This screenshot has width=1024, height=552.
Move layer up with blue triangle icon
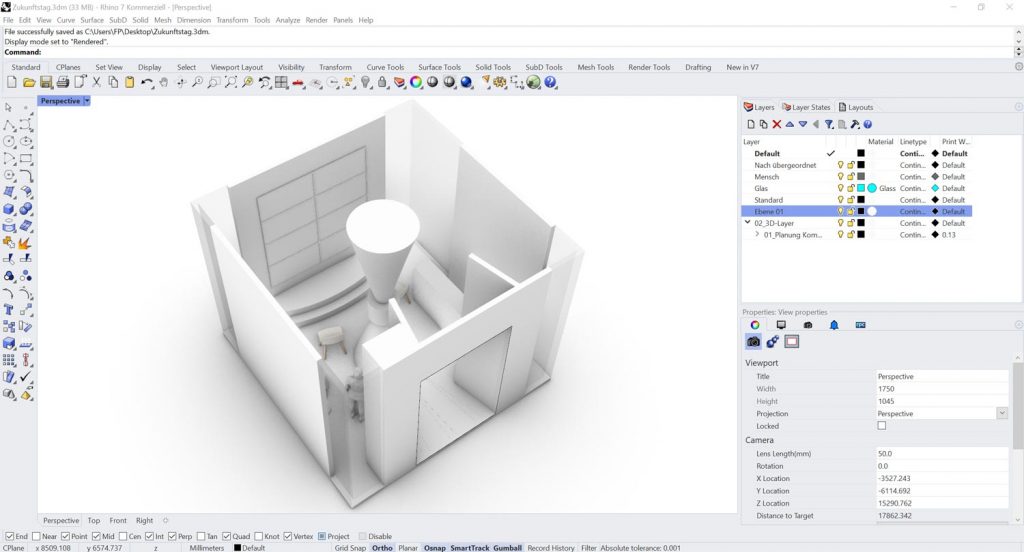coord(789,124)
